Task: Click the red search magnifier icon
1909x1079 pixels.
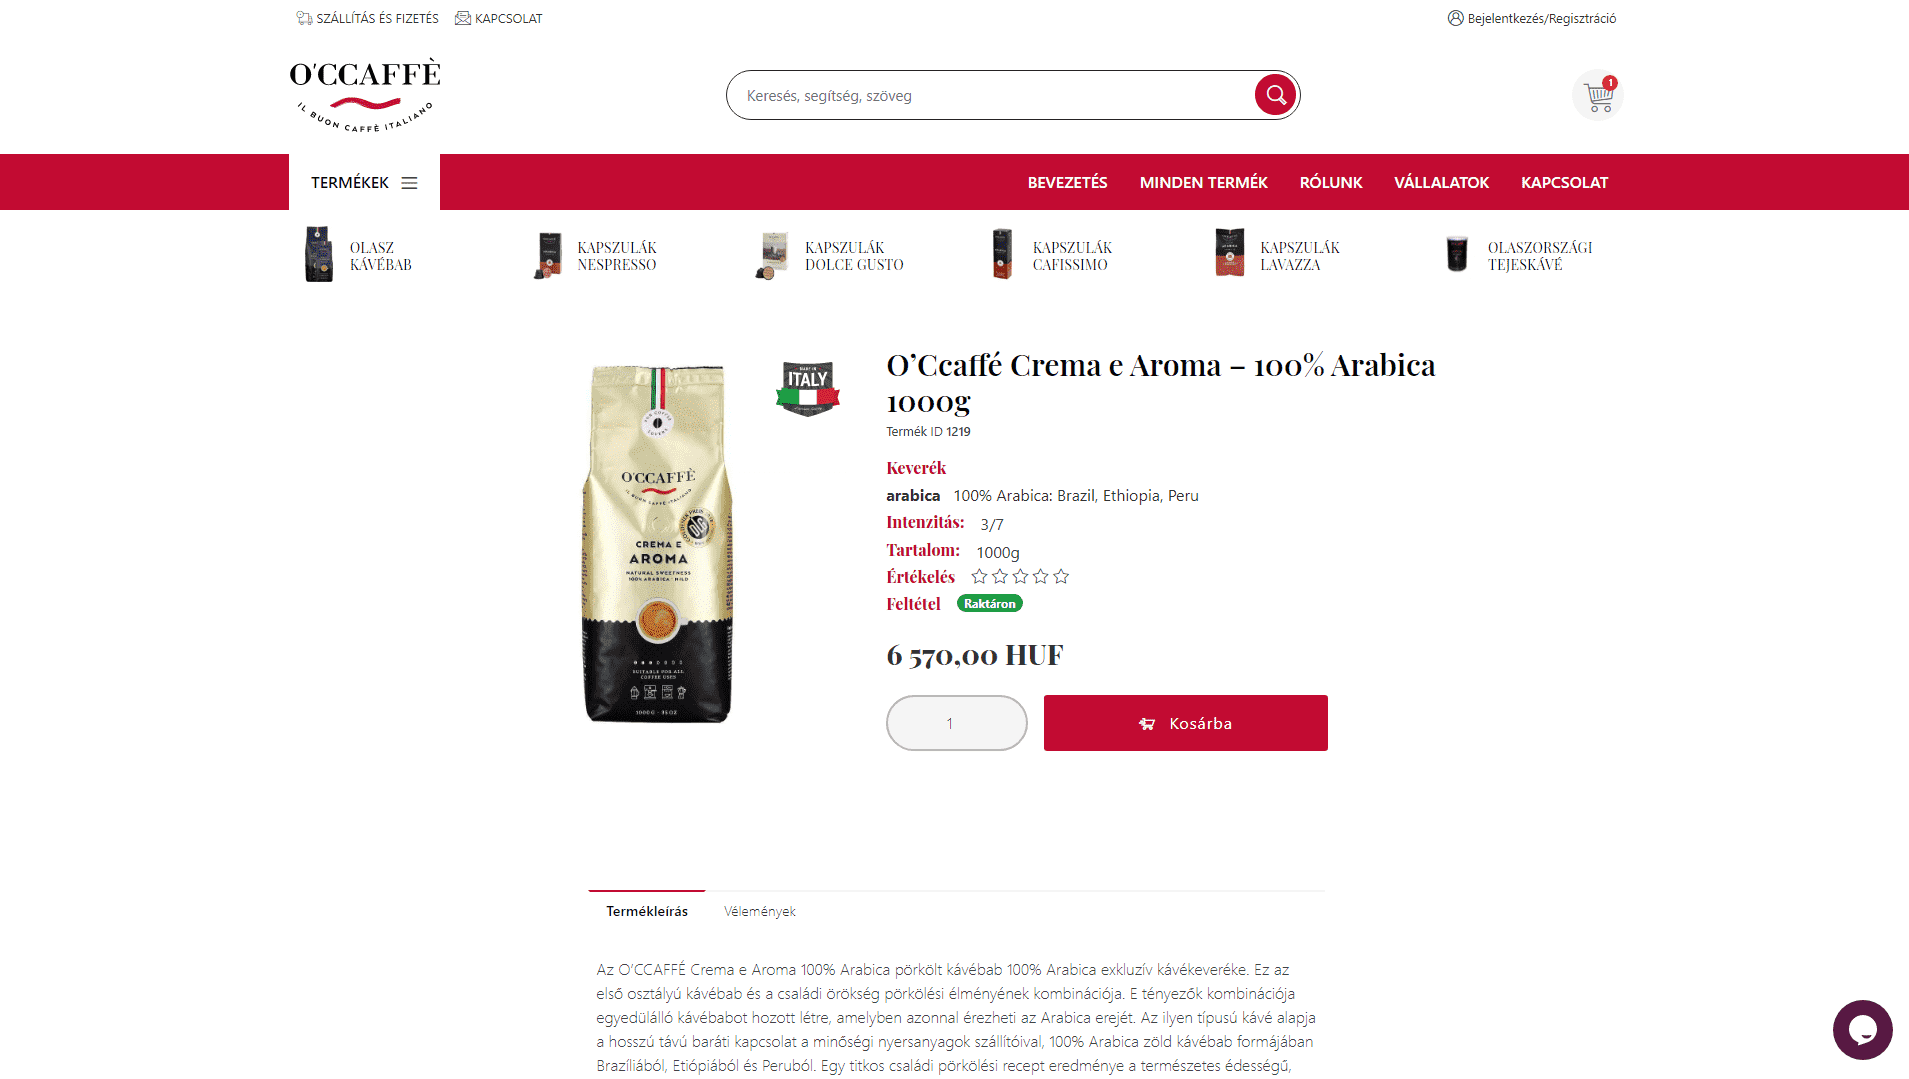Action: [x=1275, y=95]
